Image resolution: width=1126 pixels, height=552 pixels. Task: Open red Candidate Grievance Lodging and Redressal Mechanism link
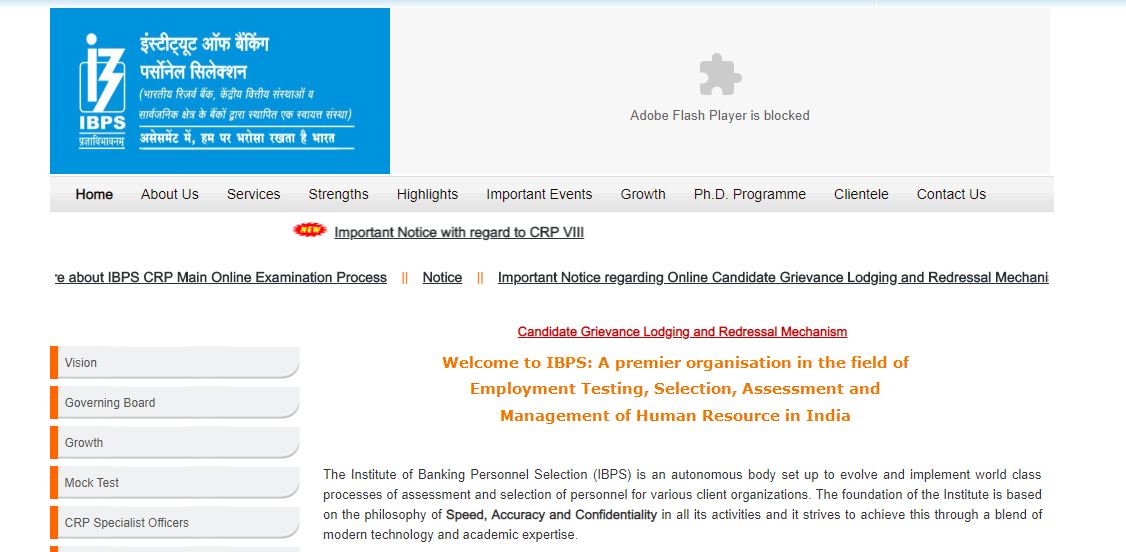(682, 332)
